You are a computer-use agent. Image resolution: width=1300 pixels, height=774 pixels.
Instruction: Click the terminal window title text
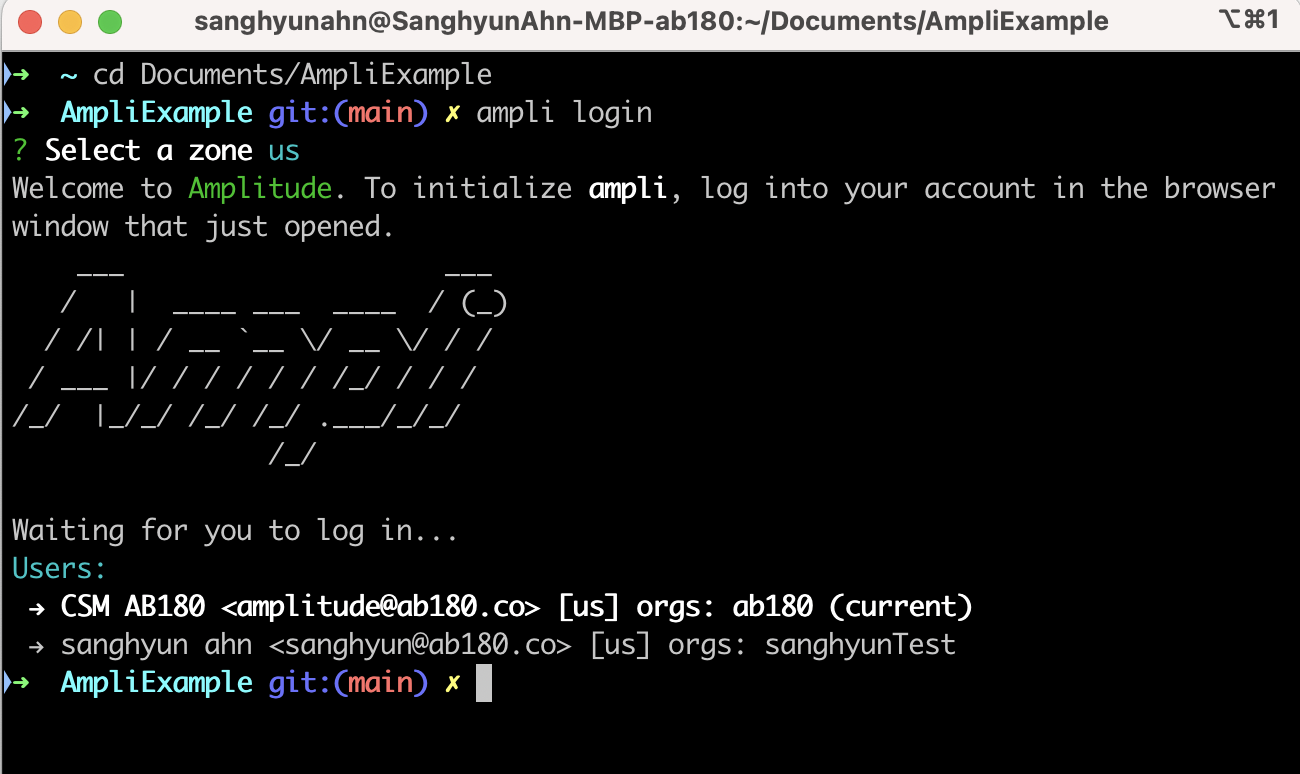[x=651, y=21]
